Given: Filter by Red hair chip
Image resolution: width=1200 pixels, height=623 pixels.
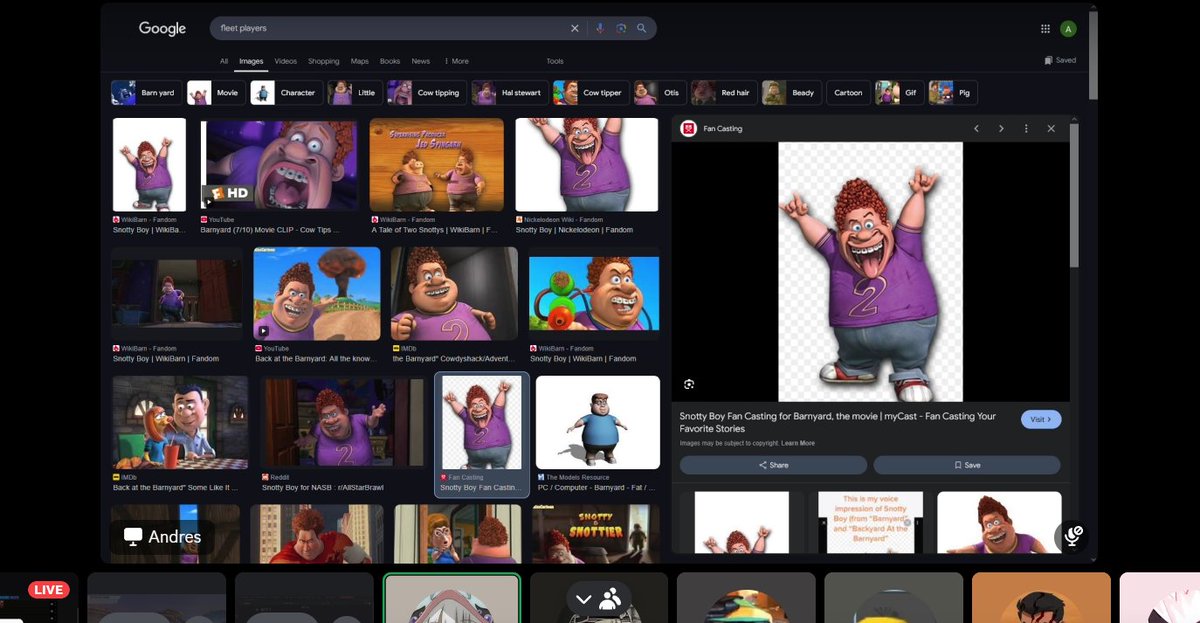Looking at the screenshot, I should point(724,93).
